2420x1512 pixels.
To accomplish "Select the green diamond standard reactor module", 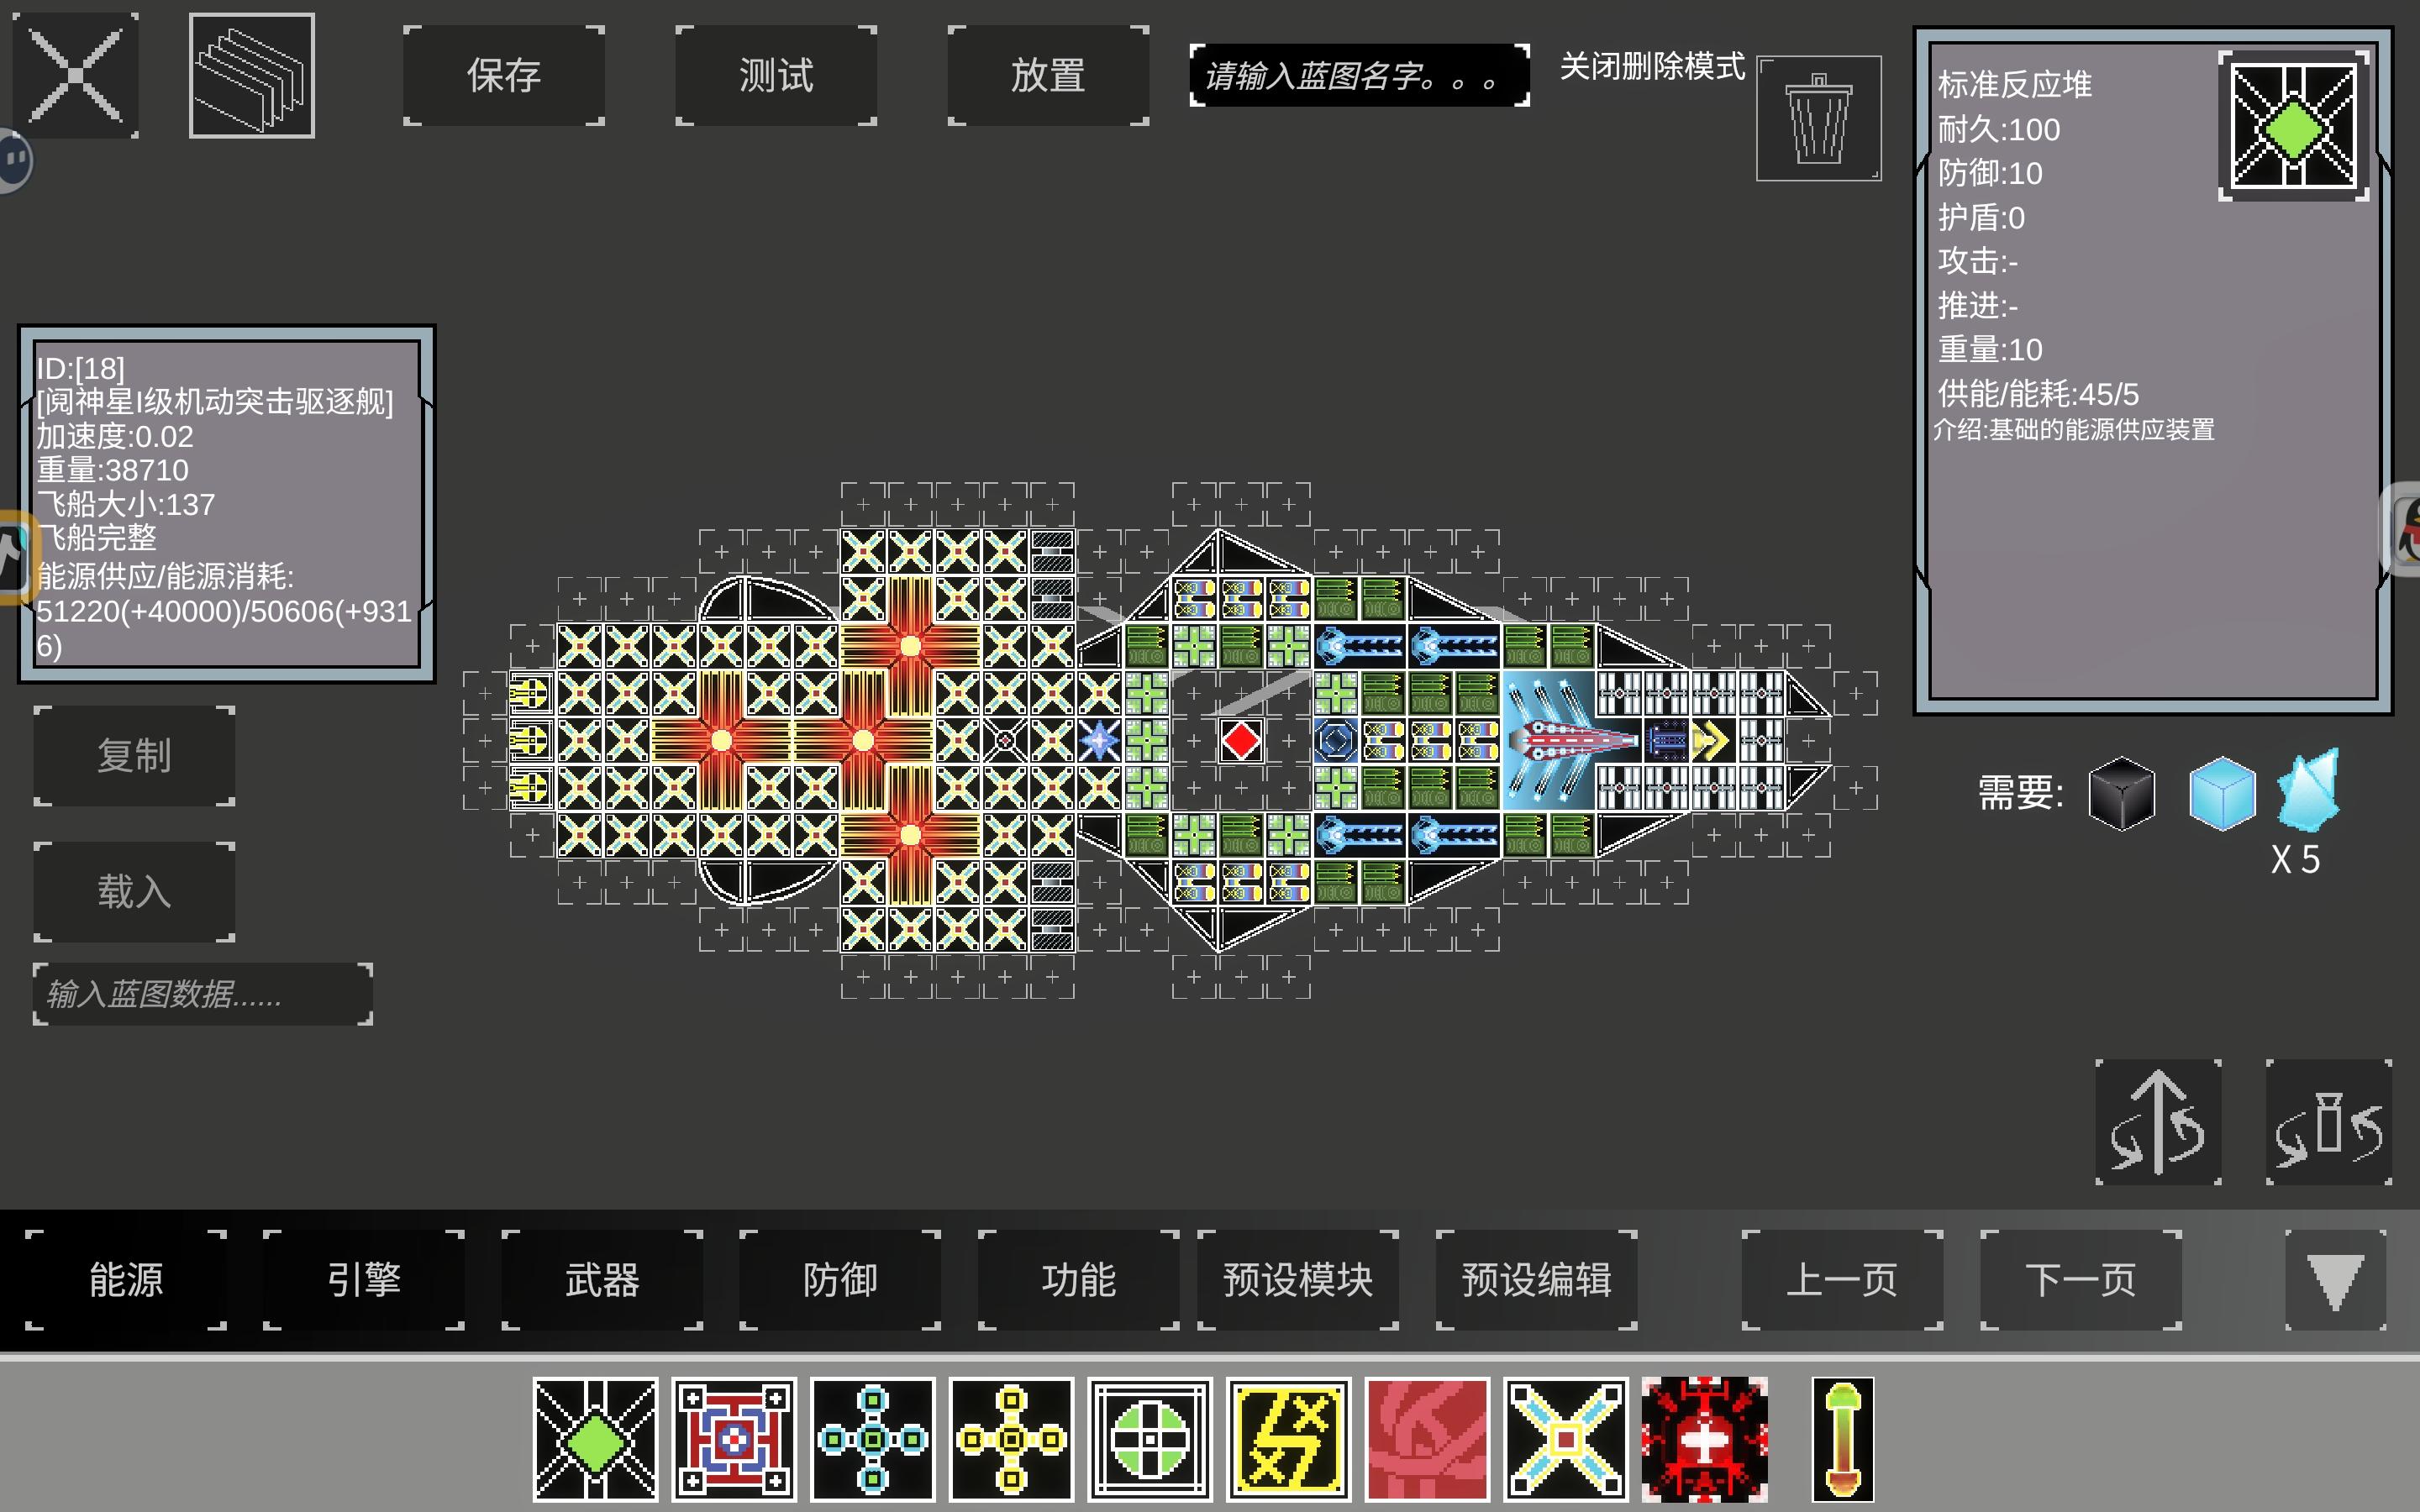I will (595, 1439).
